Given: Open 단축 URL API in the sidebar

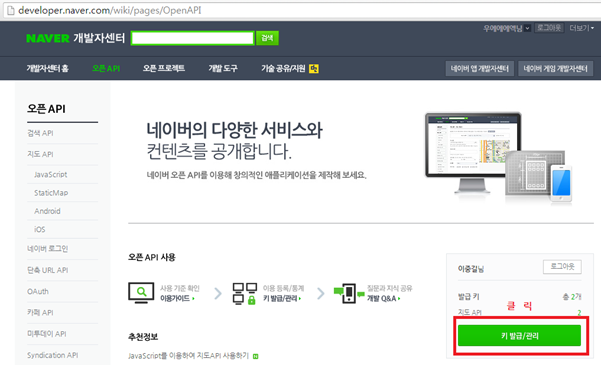Looking at the screenshot, I should pyautogui.click(x=48, y=270).
